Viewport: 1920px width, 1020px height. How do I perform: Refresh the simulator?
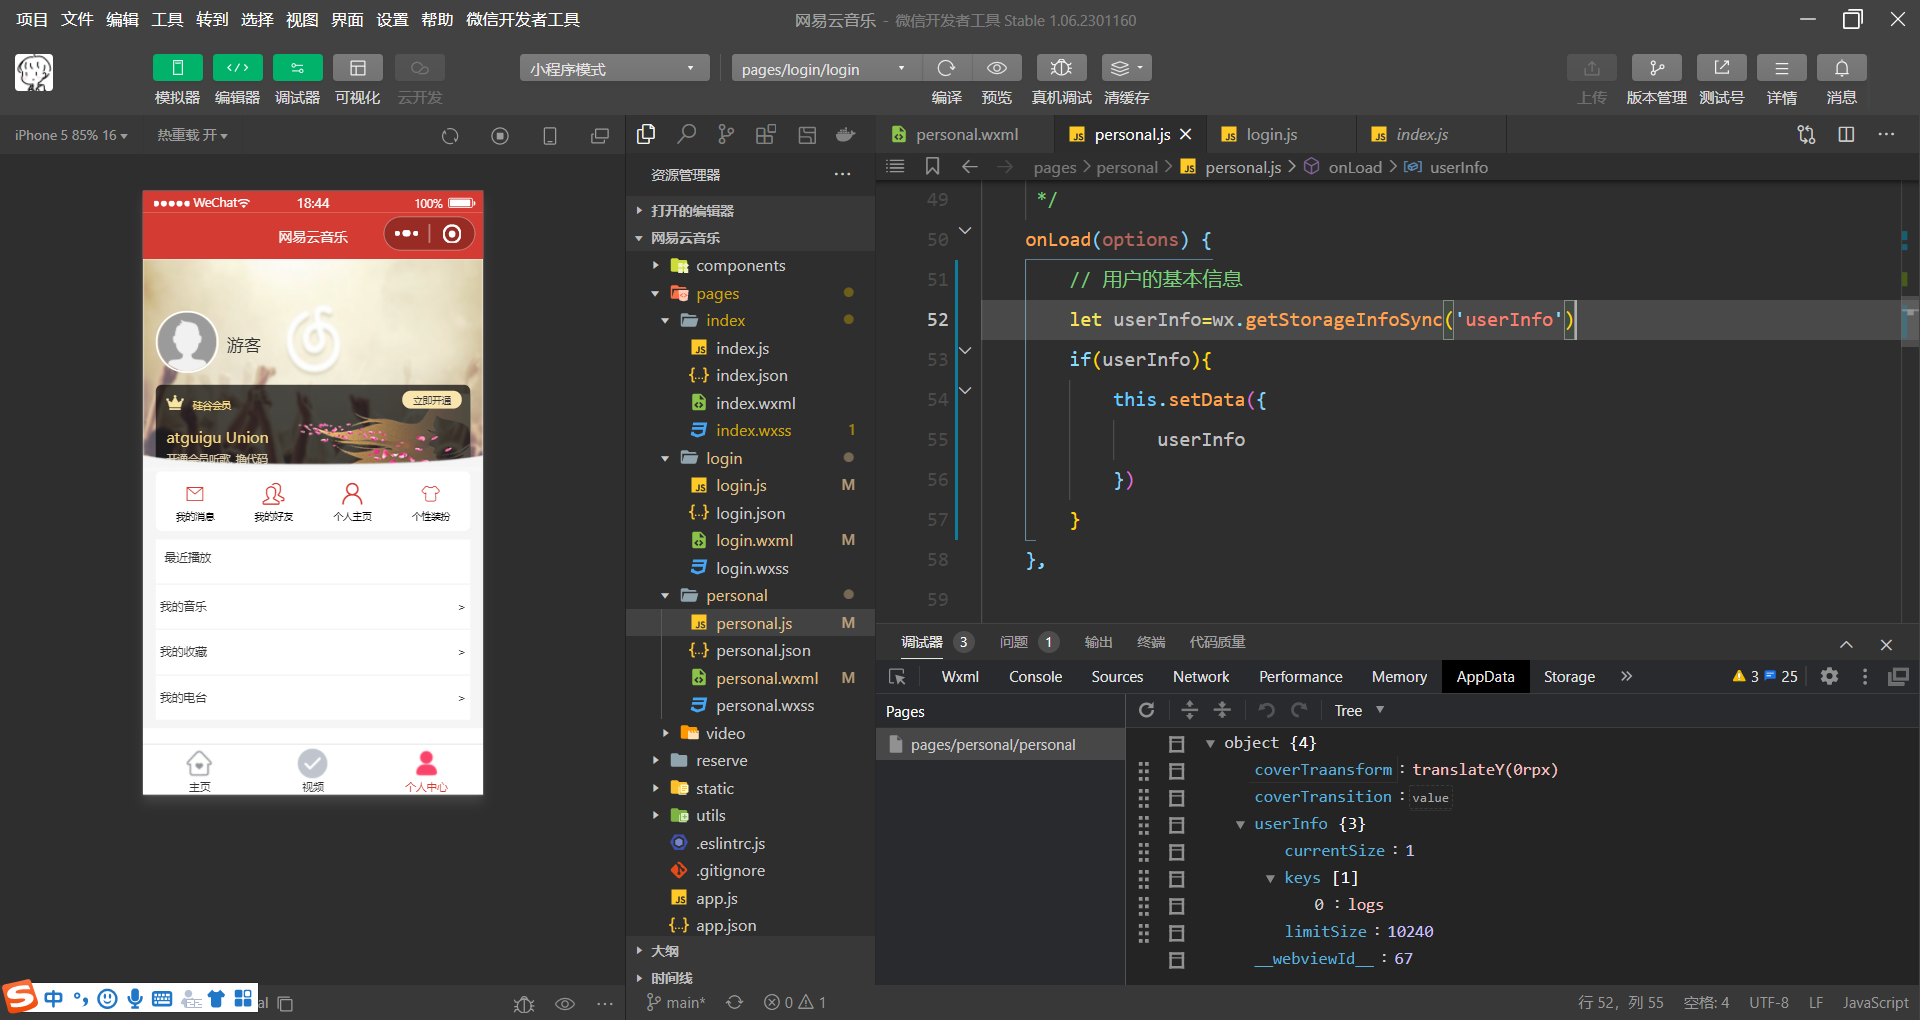coord(450,136)
